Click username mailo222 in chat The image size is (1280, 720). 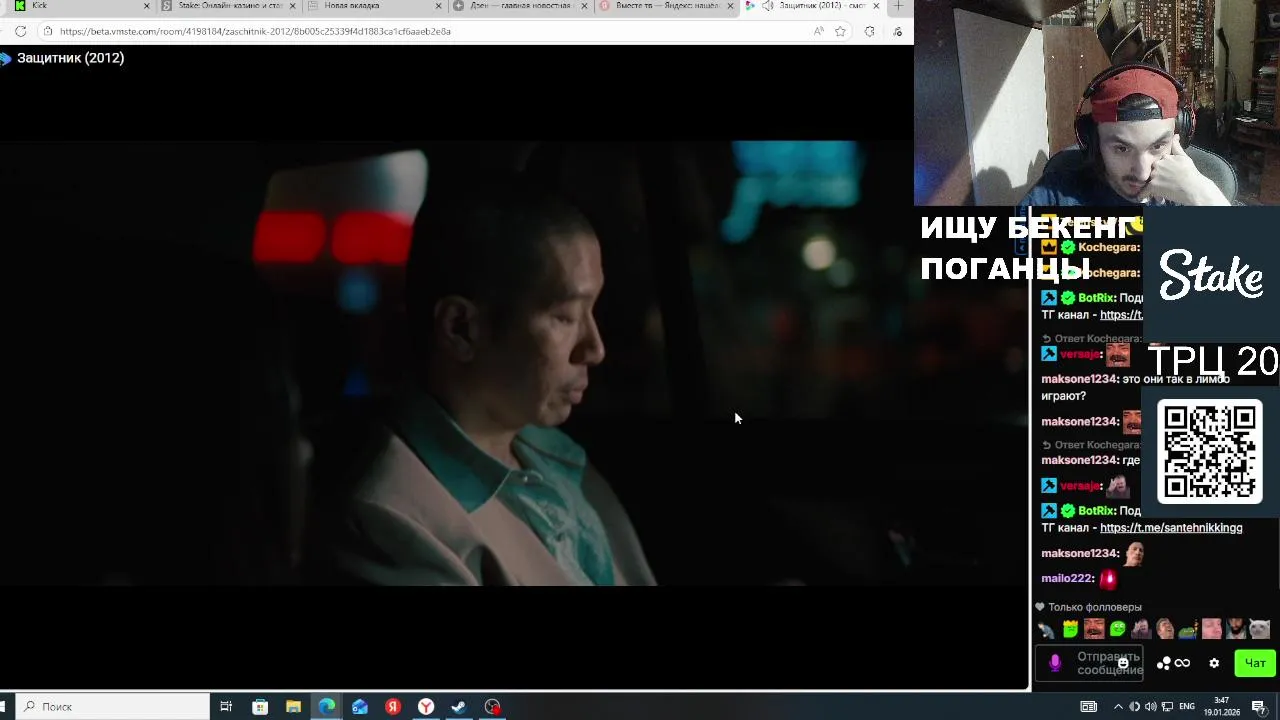pos(1067,578)
